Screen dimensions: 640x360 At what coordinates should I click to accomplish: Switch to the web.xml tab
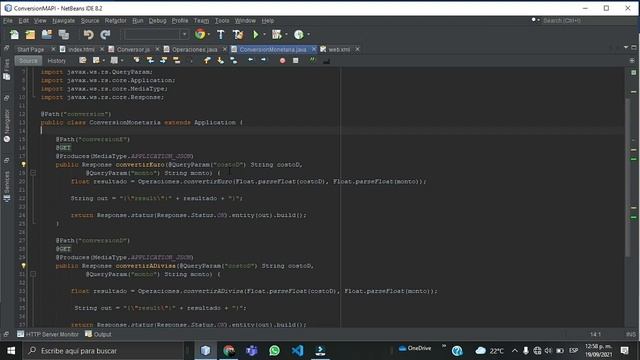pos(339,49)
